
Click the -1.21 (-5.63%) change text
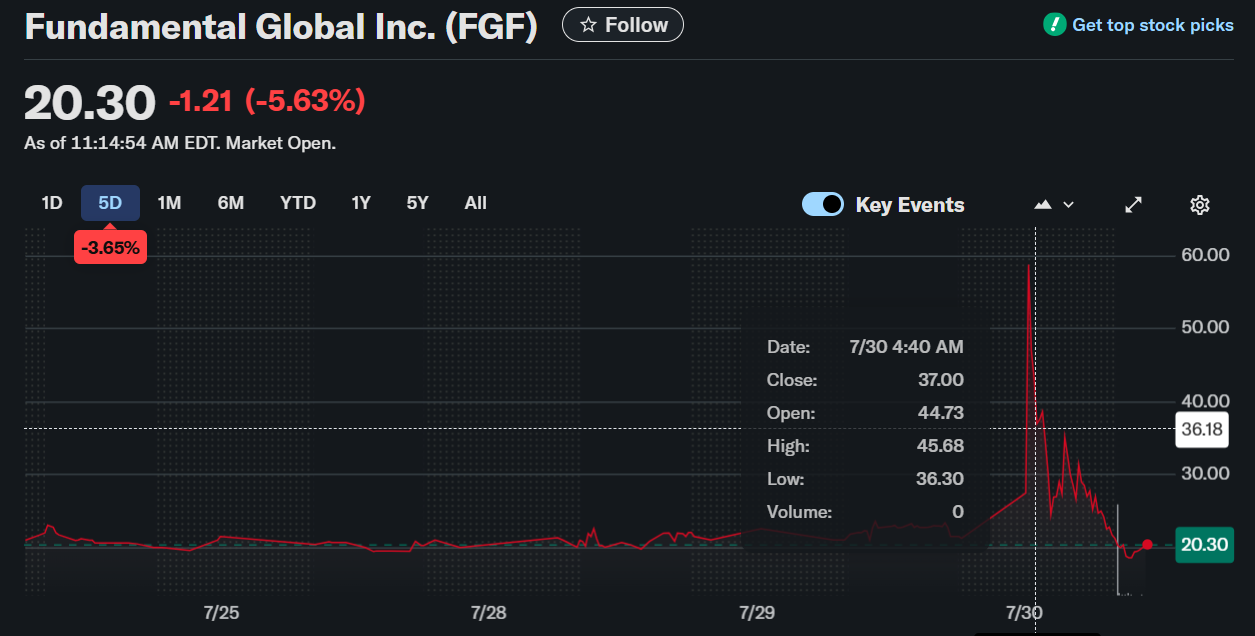click(x=267, y=101)
